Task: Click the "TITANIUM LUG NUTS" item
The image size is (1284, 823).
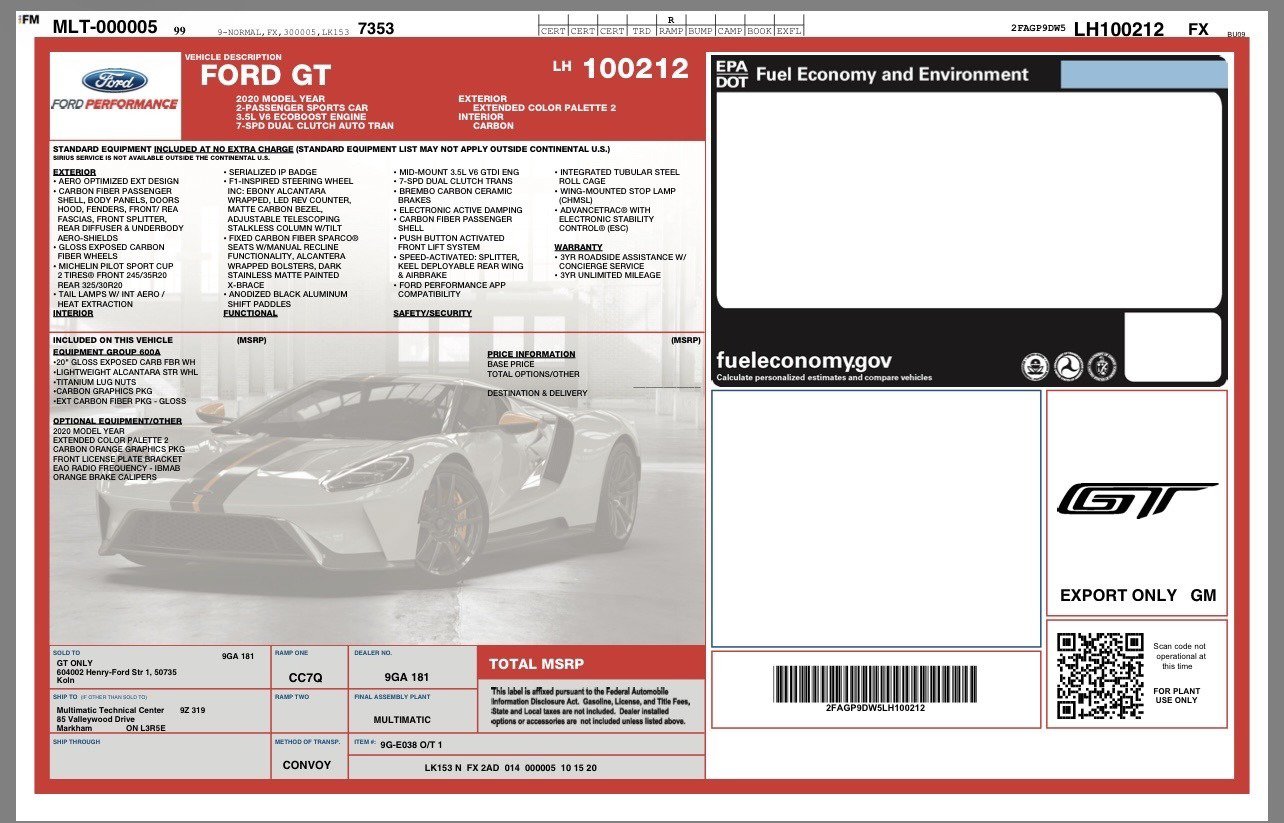Action: coord(95,381)
